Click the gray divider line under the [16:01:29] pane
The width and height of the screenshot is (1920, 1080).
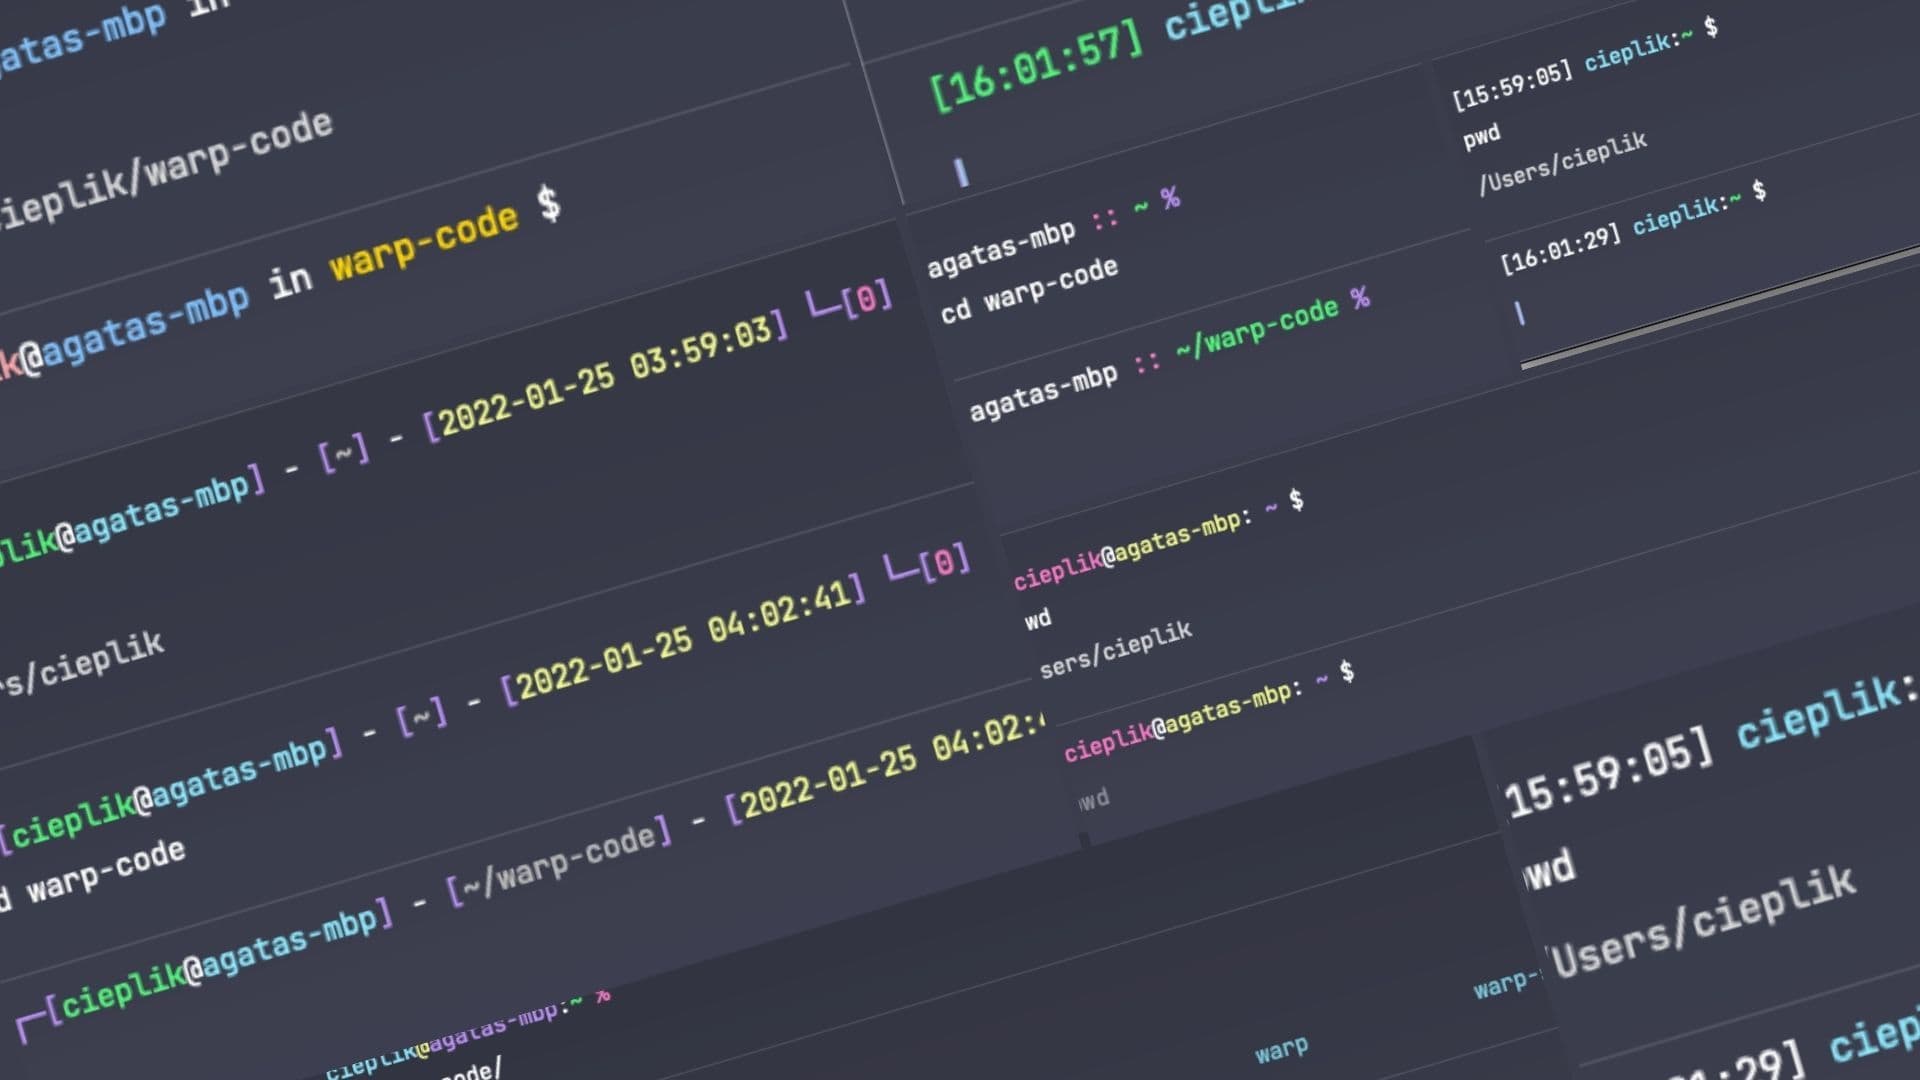[1720, 308]
